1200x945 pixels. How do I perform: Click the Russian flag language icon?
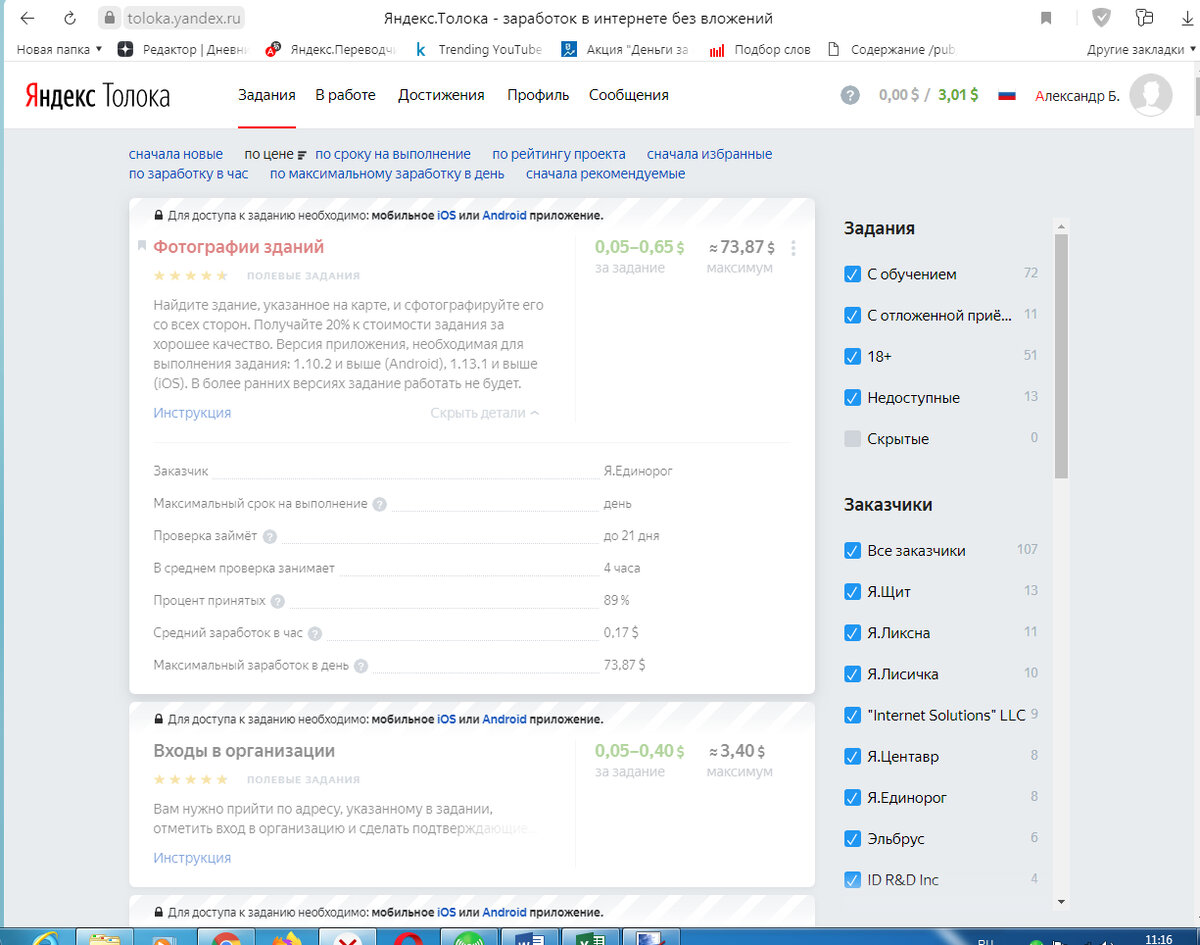tap(1007, 95)
